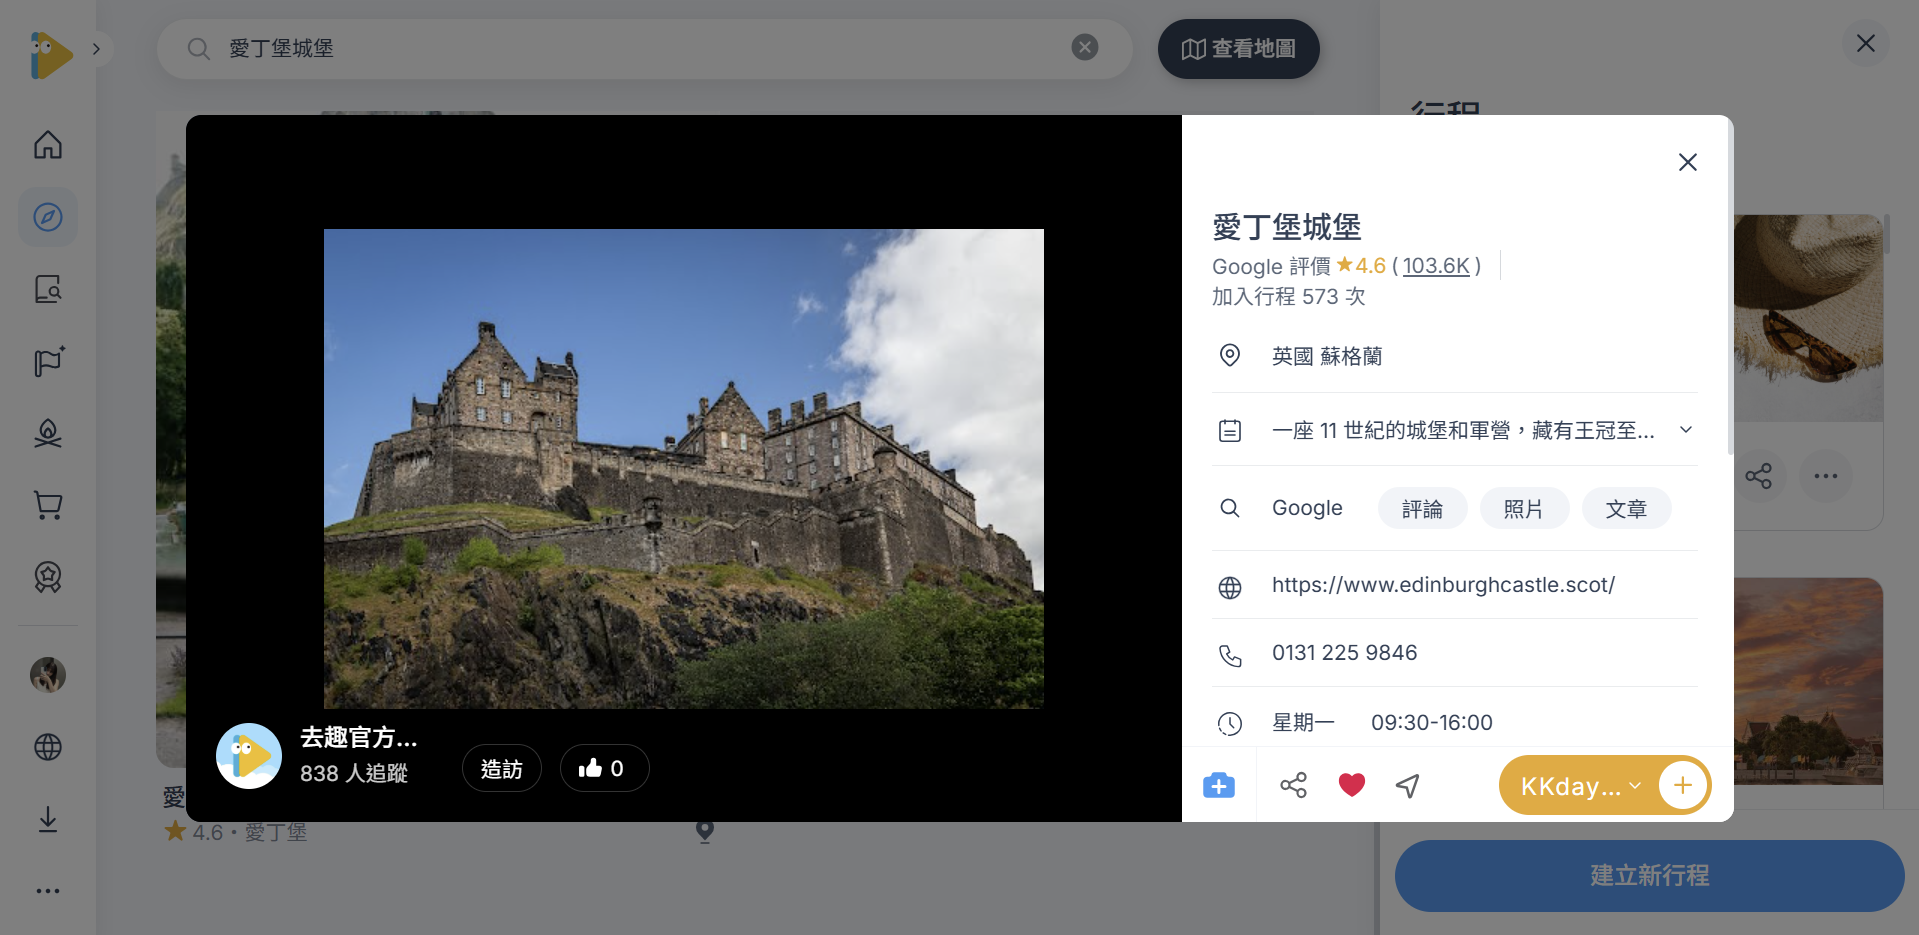Open the language globe icon in the sidebar
This screenshot has height=935, width=1919.
coord(48,747)
